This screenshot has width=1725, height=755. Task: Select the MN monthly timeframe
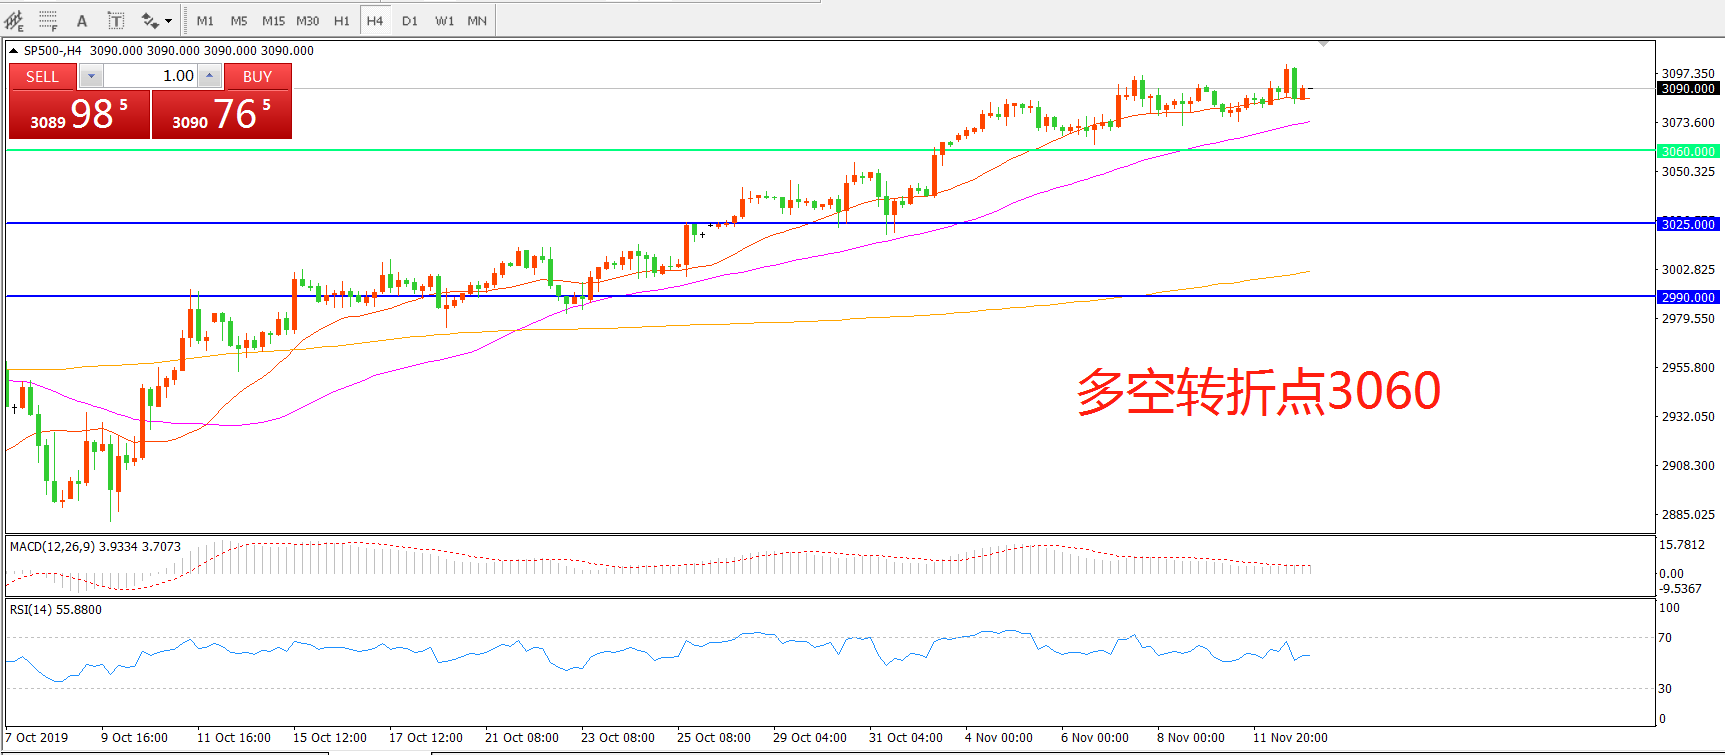point(477,21)
